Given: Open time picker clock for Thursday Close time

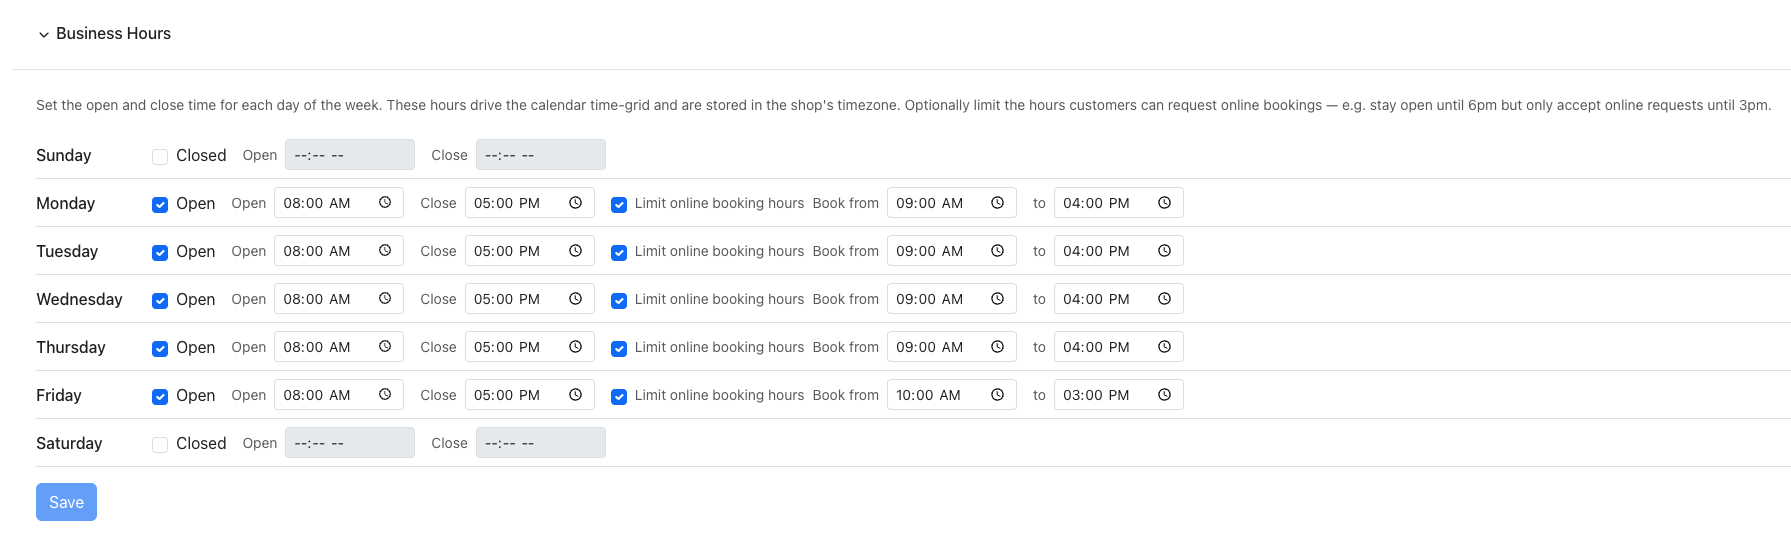Looking at the screenshot, I should pos(576,347).
